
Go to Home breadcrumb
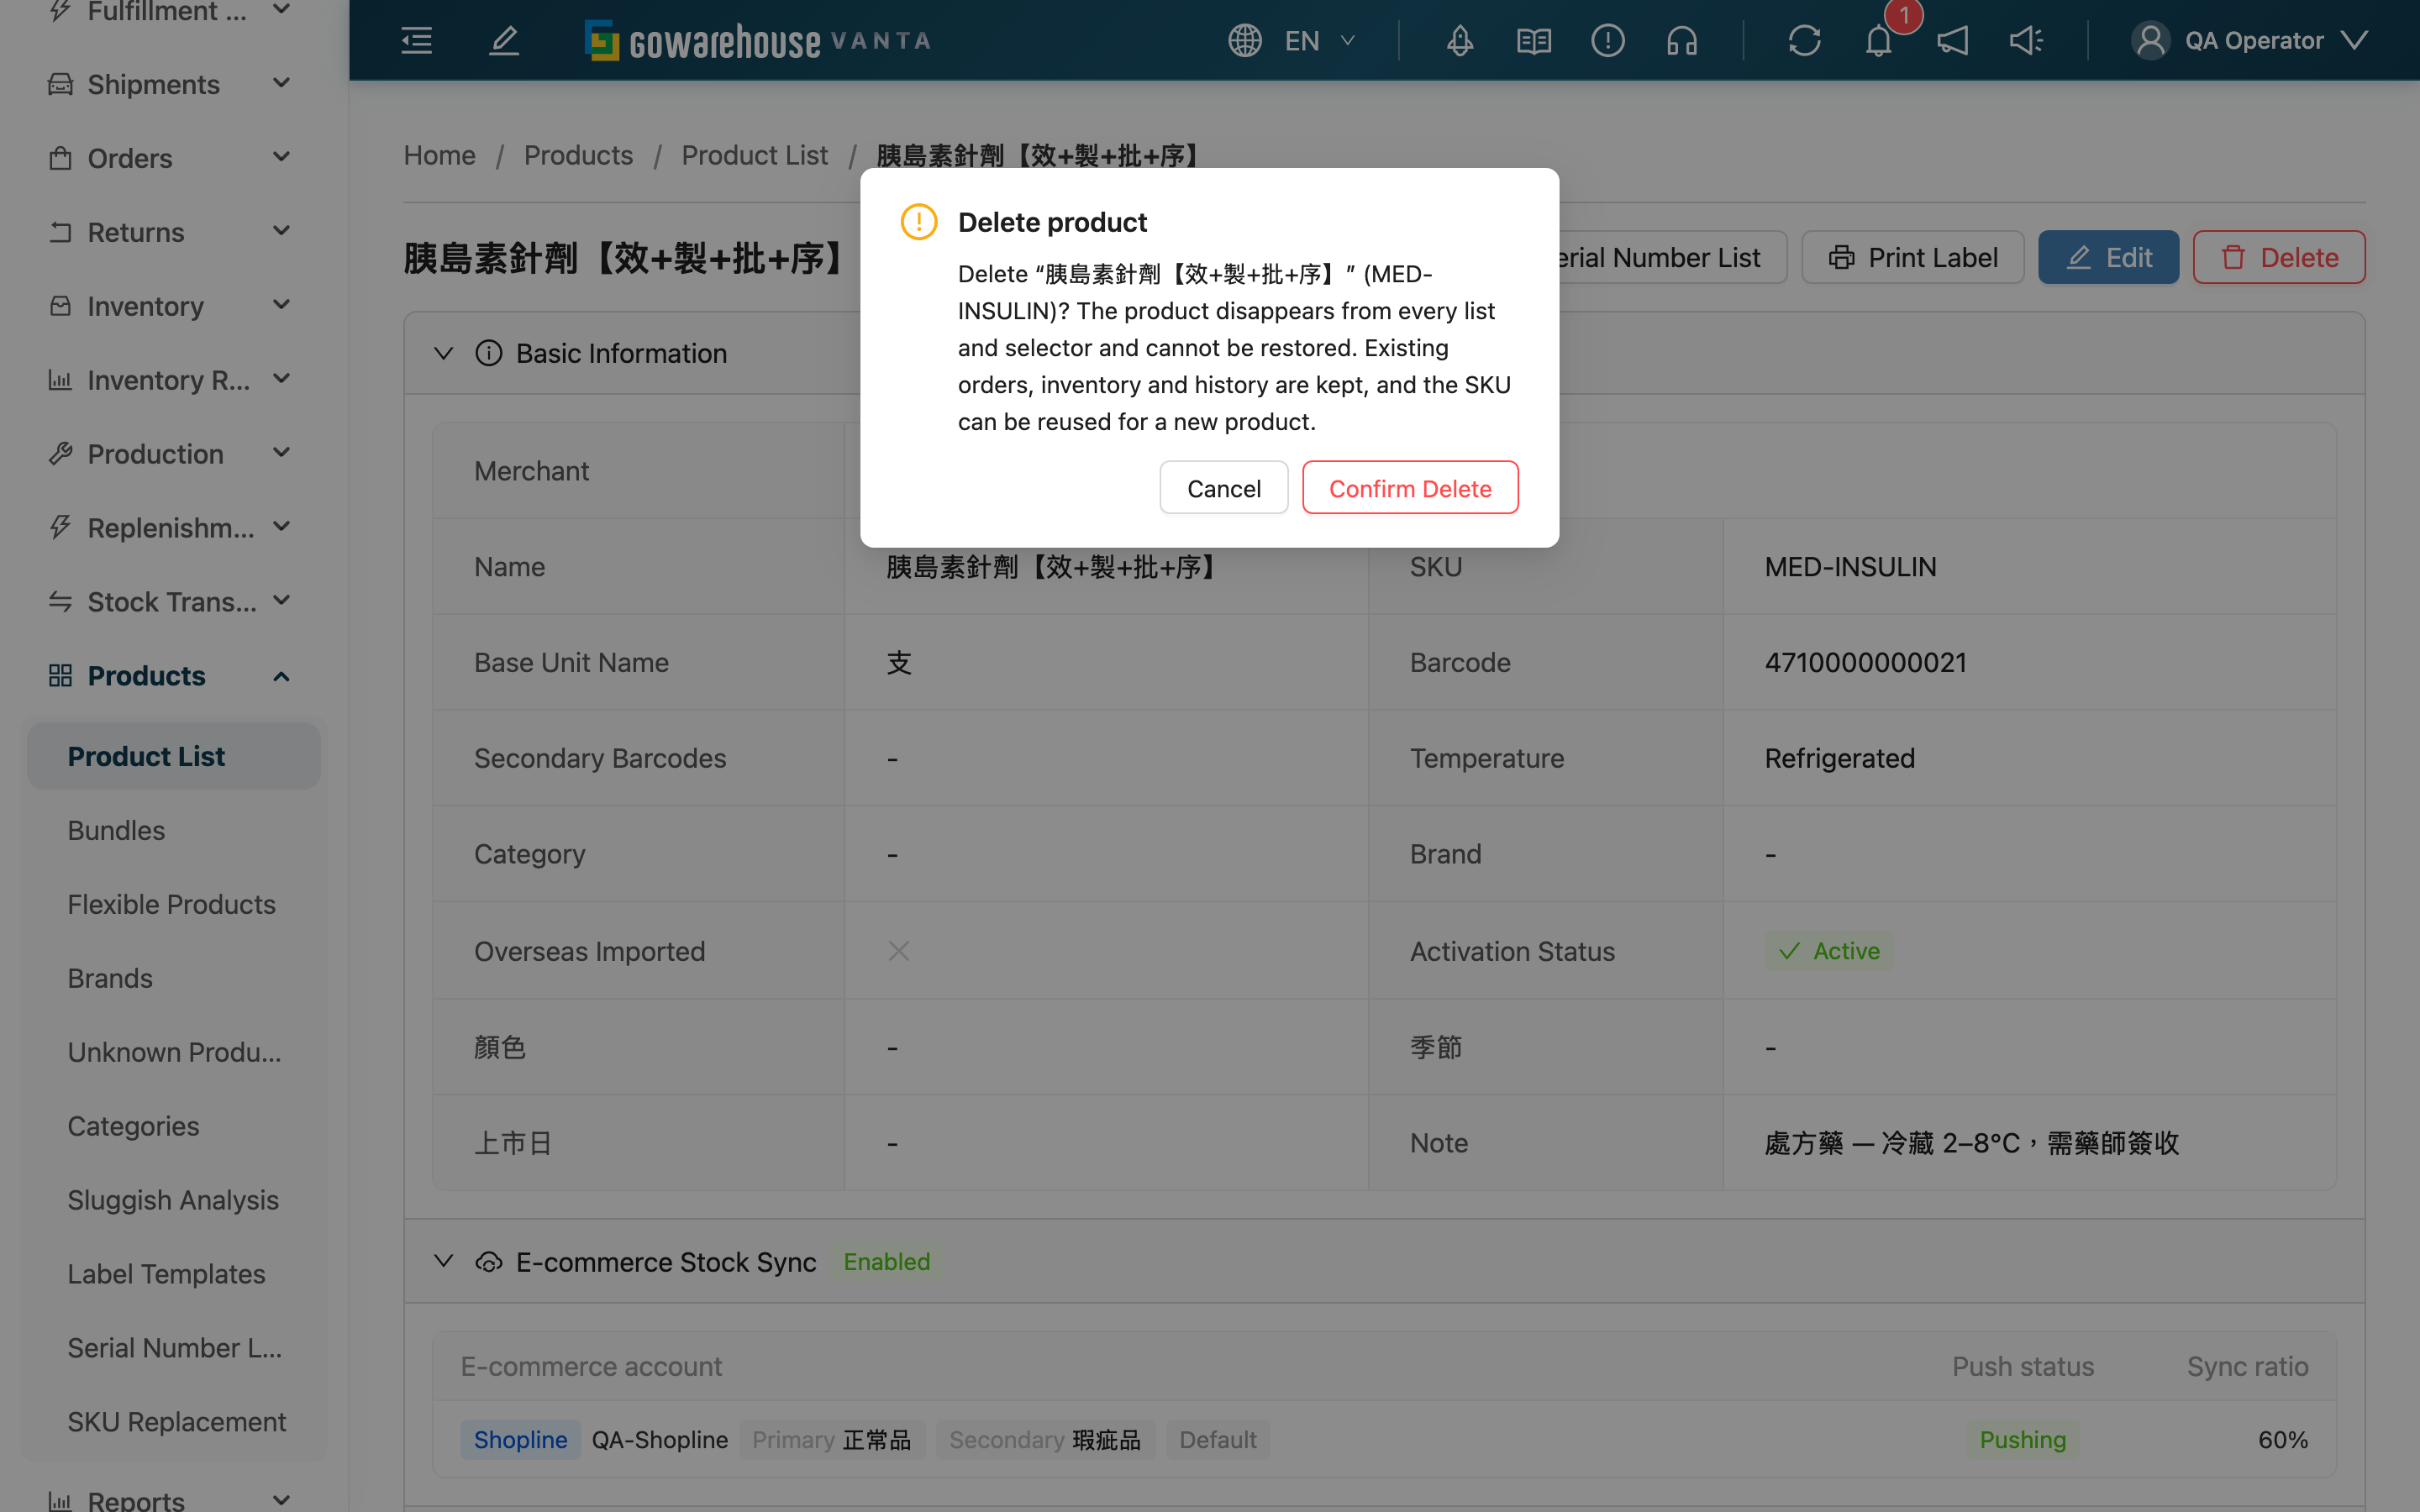(x=440, y=155)
